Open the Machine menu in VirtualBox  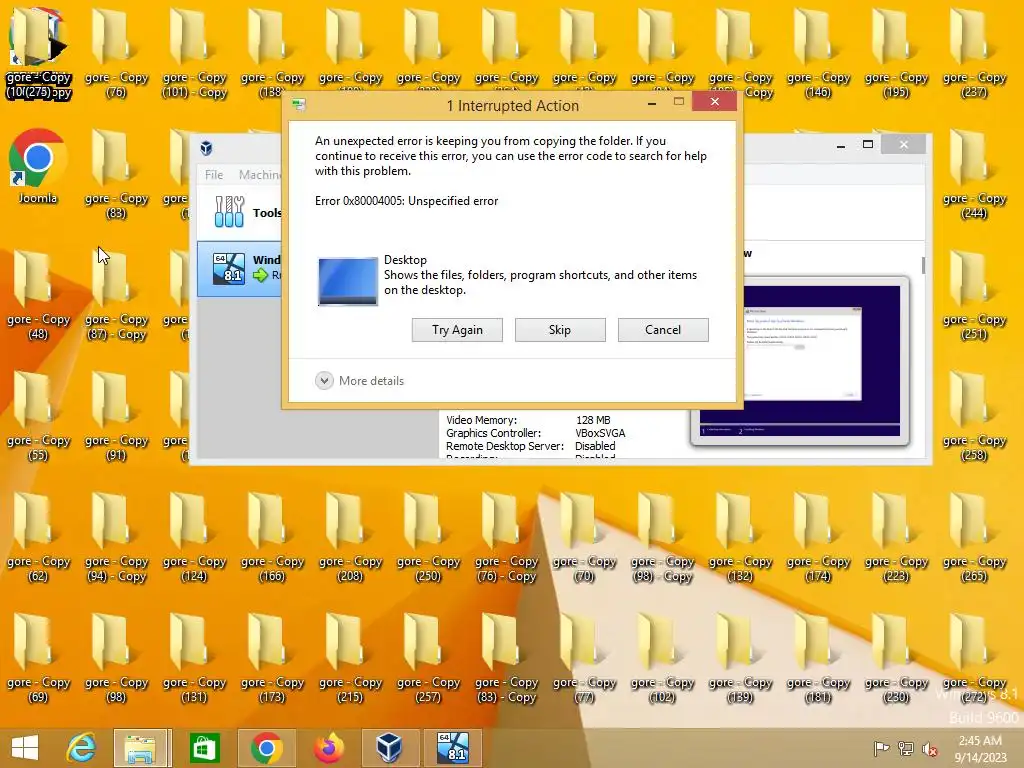click(259, 174)
